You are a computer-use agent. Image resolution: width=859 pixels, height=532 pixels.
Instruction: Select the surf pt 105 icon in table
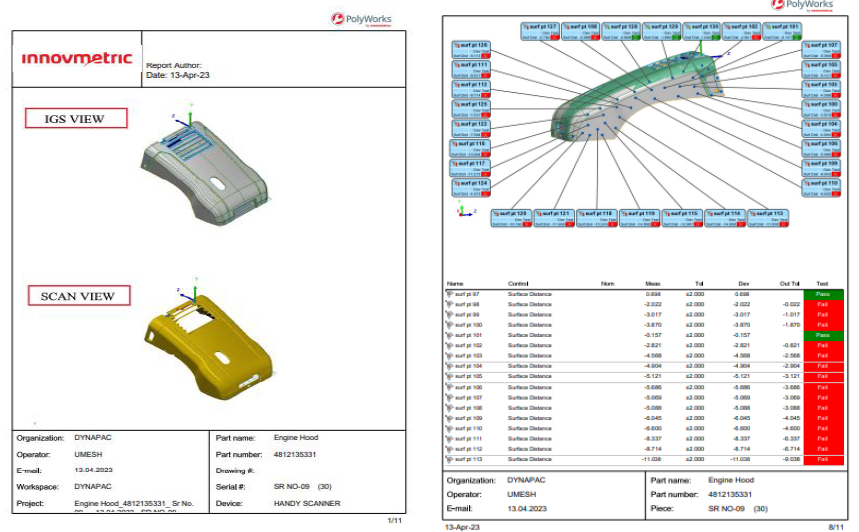pyautogui.click(x=449, y=376)
